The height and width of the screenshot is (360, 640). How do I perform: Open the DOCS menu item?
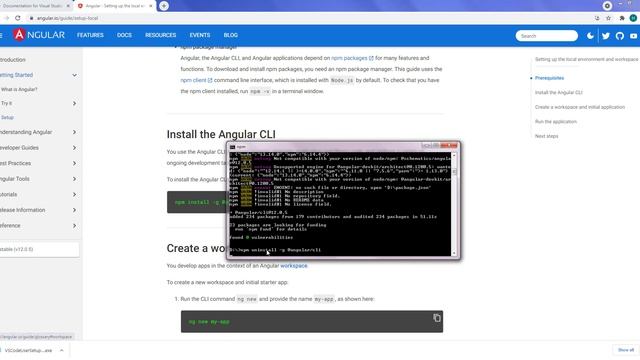click(x=124, y=35)
